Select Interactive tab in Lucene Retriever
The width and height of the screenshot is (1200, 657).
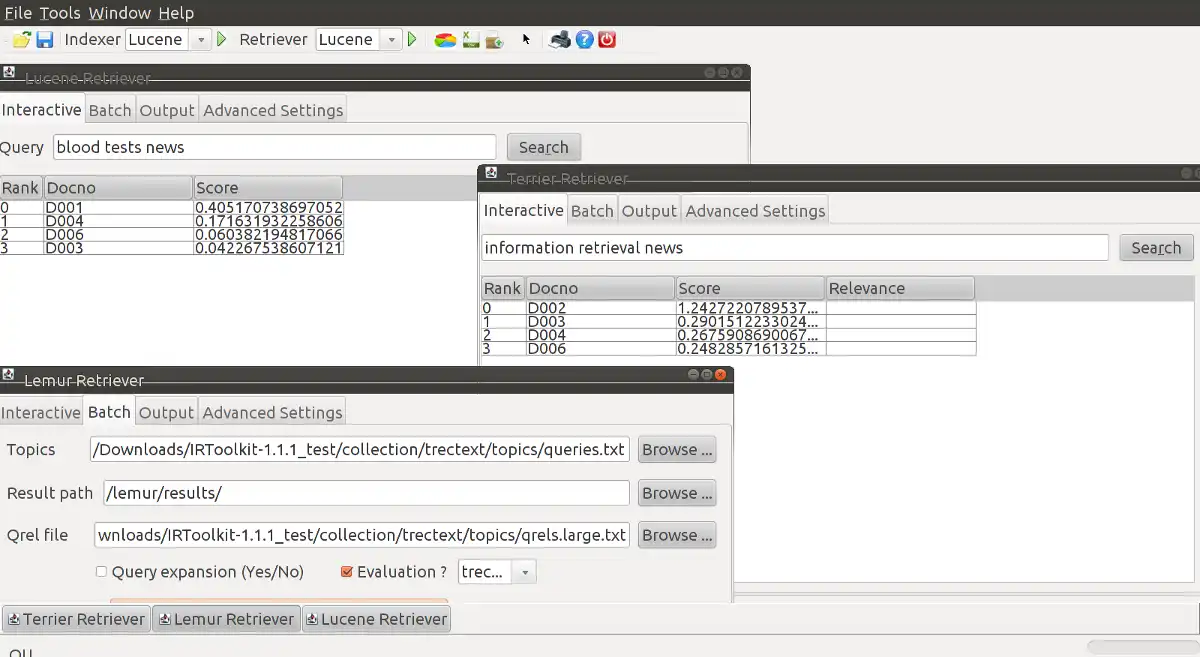(42, 110)
